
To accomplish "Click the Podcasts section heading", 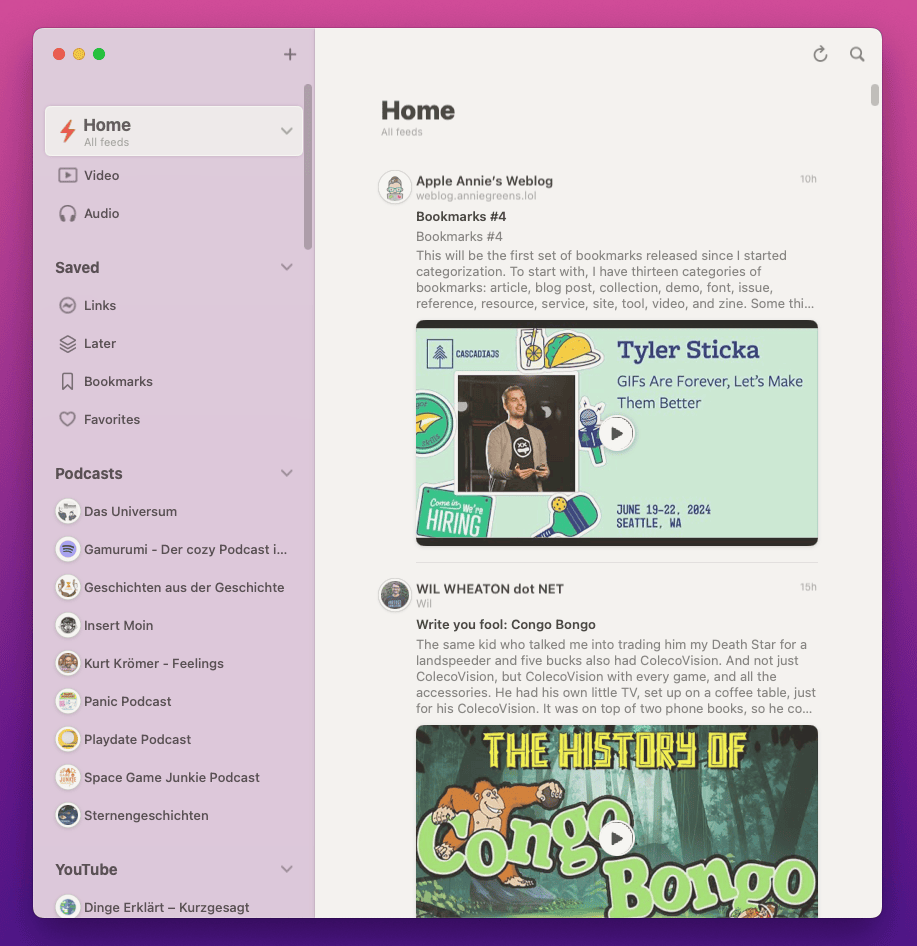I will tap(89, 474).
